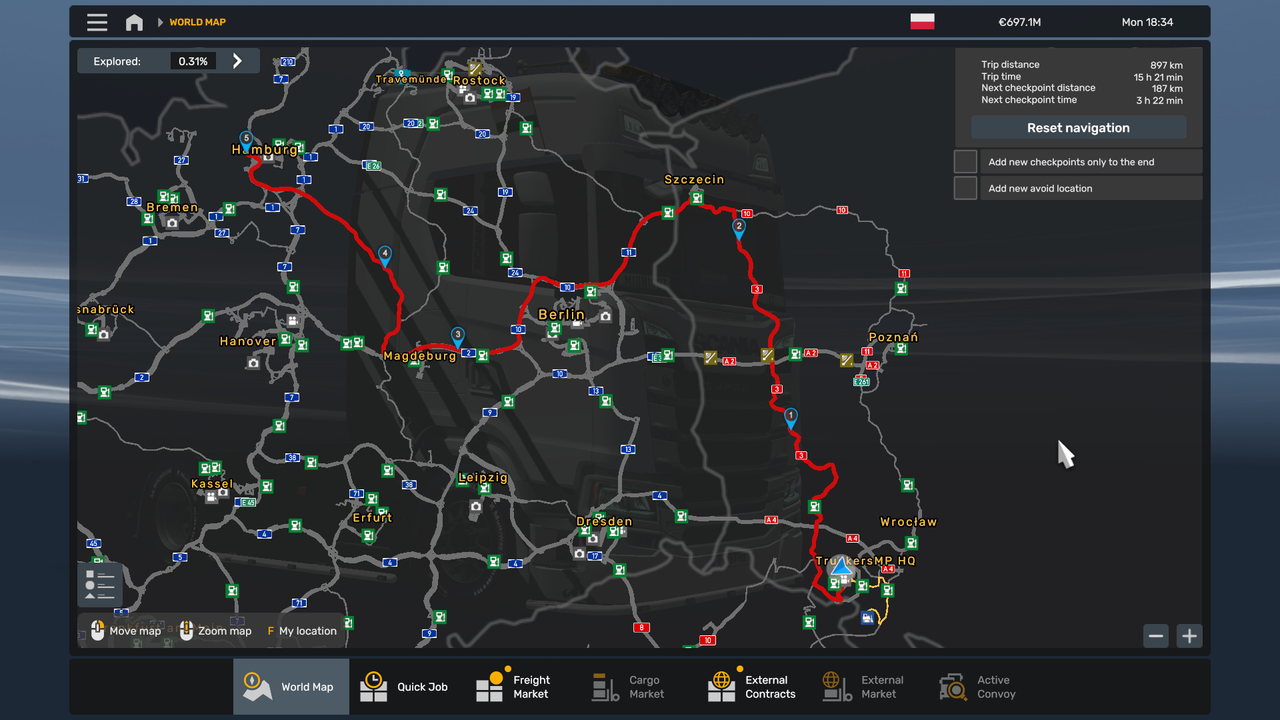This screenshot has height=720, width=1280.
Task: Click the Trip distance 897 km value
Action: pyautogui.click(x=1166, y=65)
